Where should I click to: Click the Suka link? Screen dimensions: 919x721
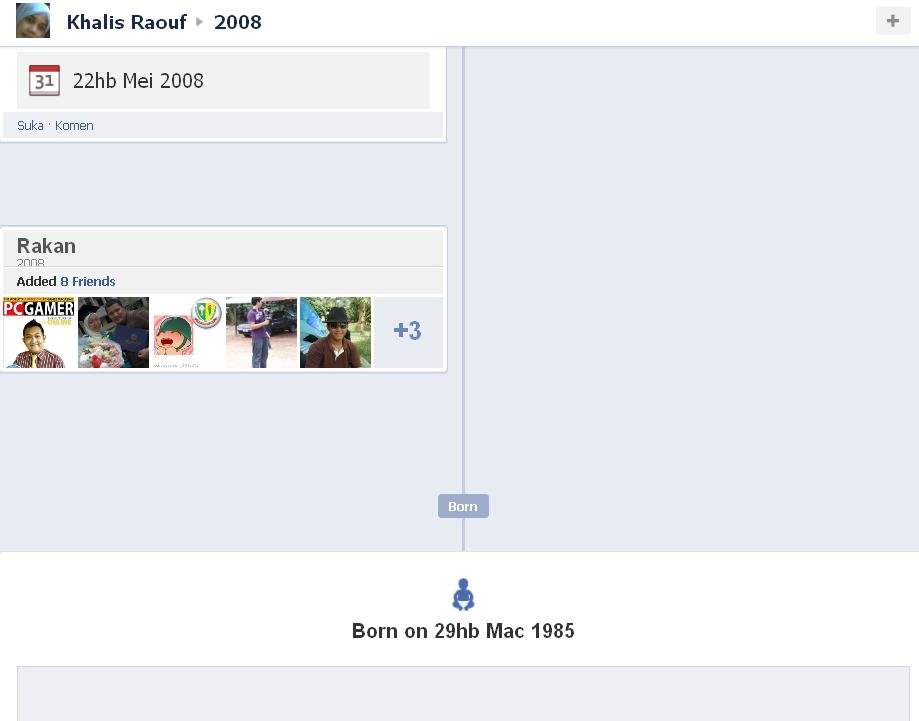30,125
